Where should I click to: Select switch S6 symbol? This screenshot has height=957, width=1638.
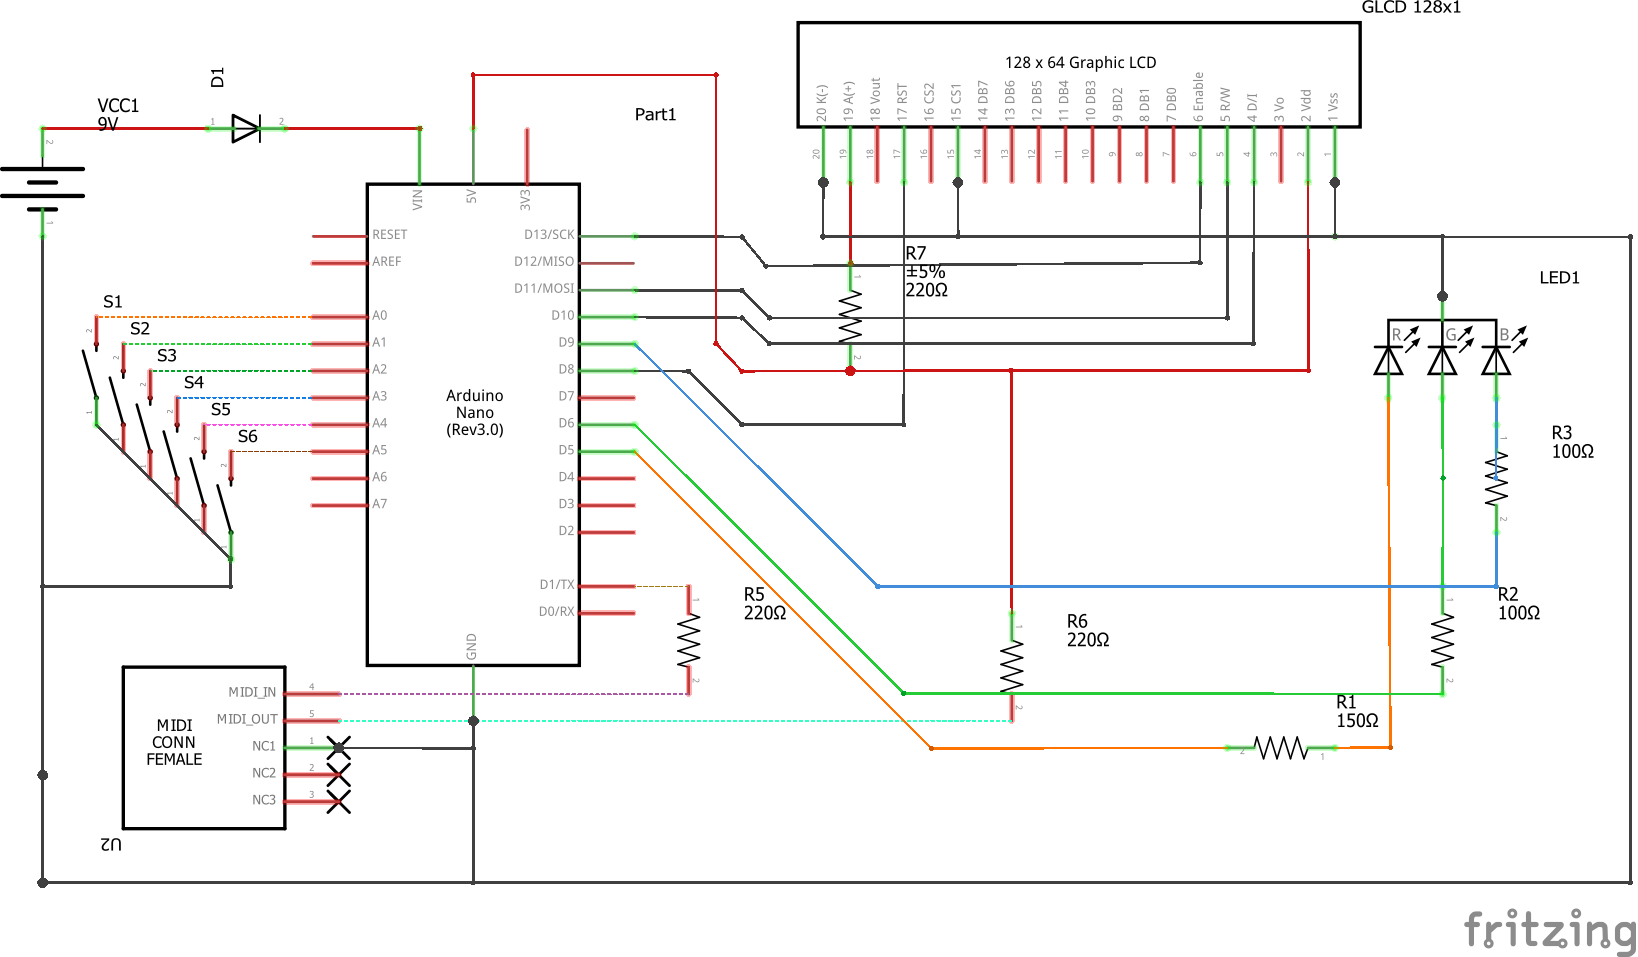click(x=228, y=506)
